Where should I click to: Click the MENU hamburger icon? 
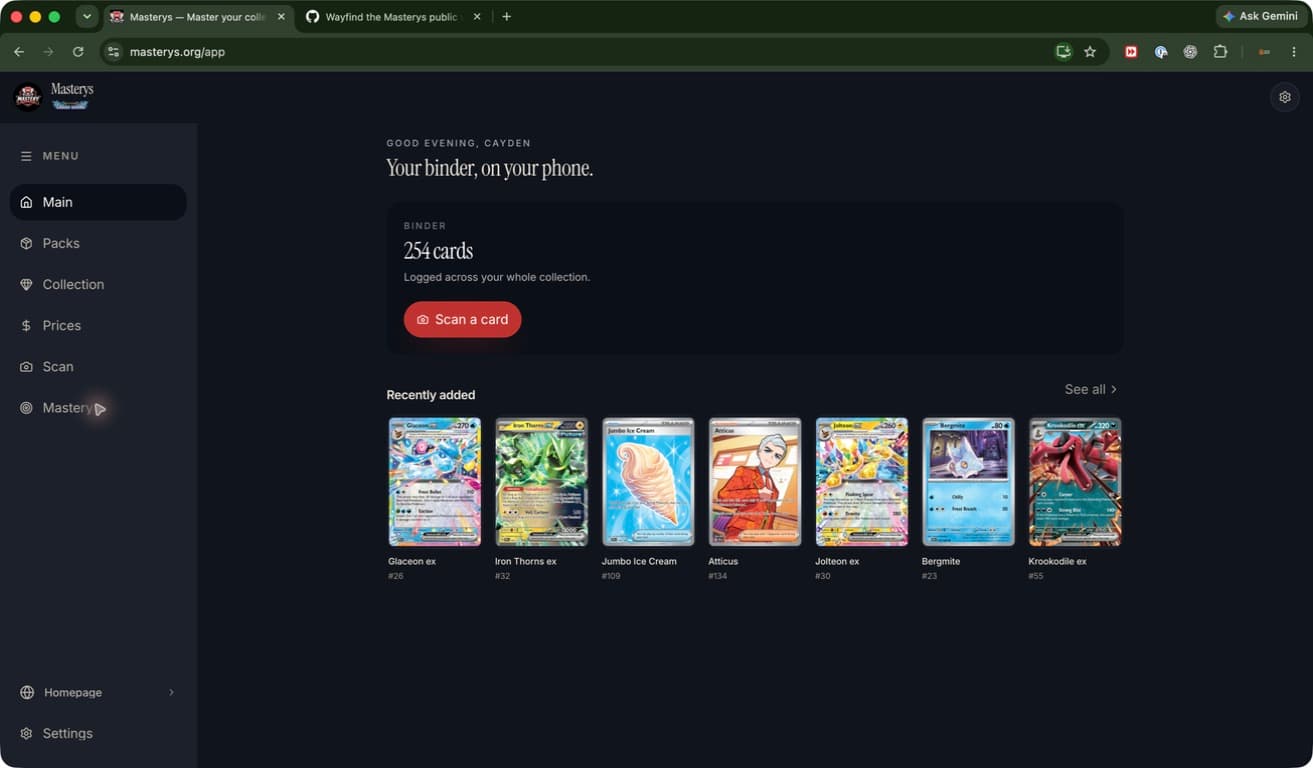point(26,156)
